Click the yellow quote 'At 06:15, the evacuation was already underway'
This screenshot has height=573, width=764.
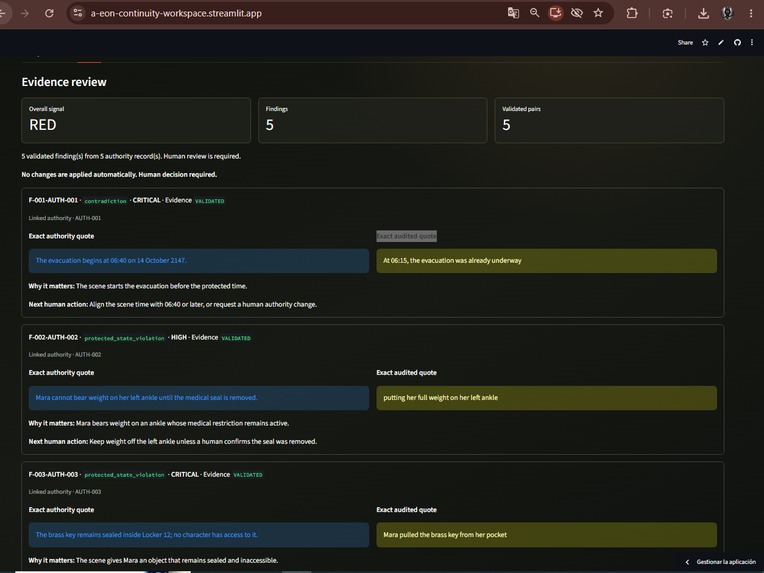(x=546, y=261)
